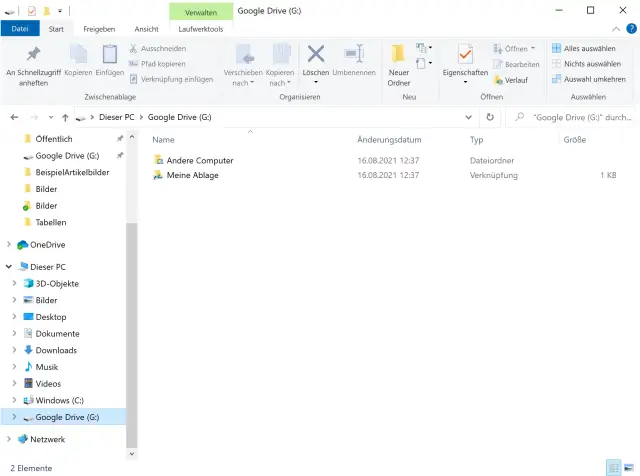640x476 pixels.
Task: Open Kopieren nach dropdown
Action: [x=280, y=65]
